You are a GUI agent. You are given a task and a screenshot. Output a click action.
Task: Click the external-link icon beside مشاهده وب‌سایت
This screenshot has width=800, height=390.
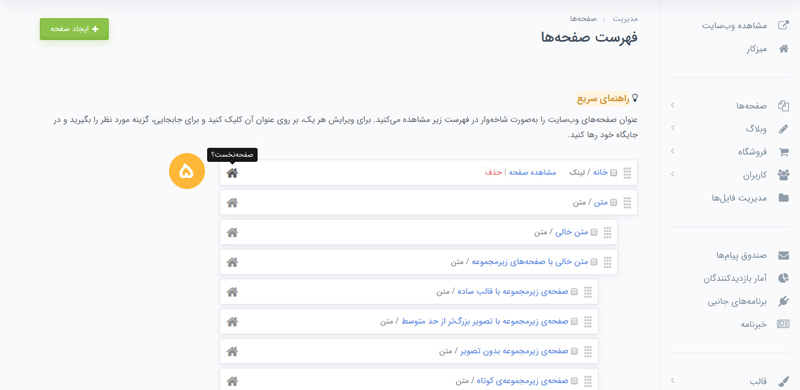click(783, 25)
